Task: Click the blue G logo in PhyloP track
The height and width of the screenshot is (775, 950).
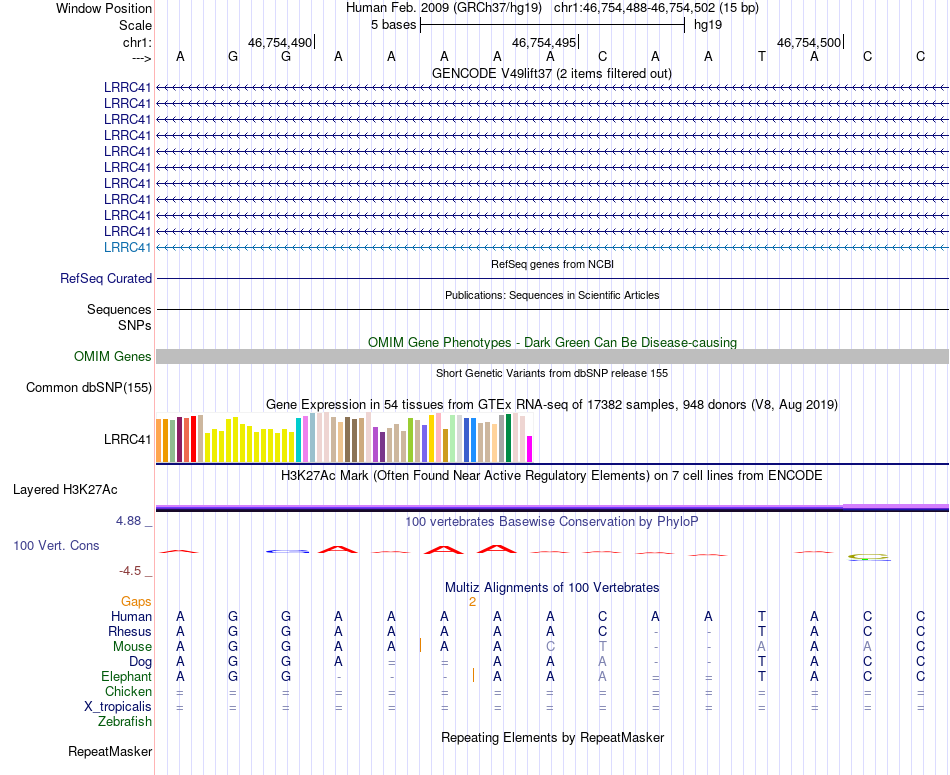Action: (x=288, y=551)
